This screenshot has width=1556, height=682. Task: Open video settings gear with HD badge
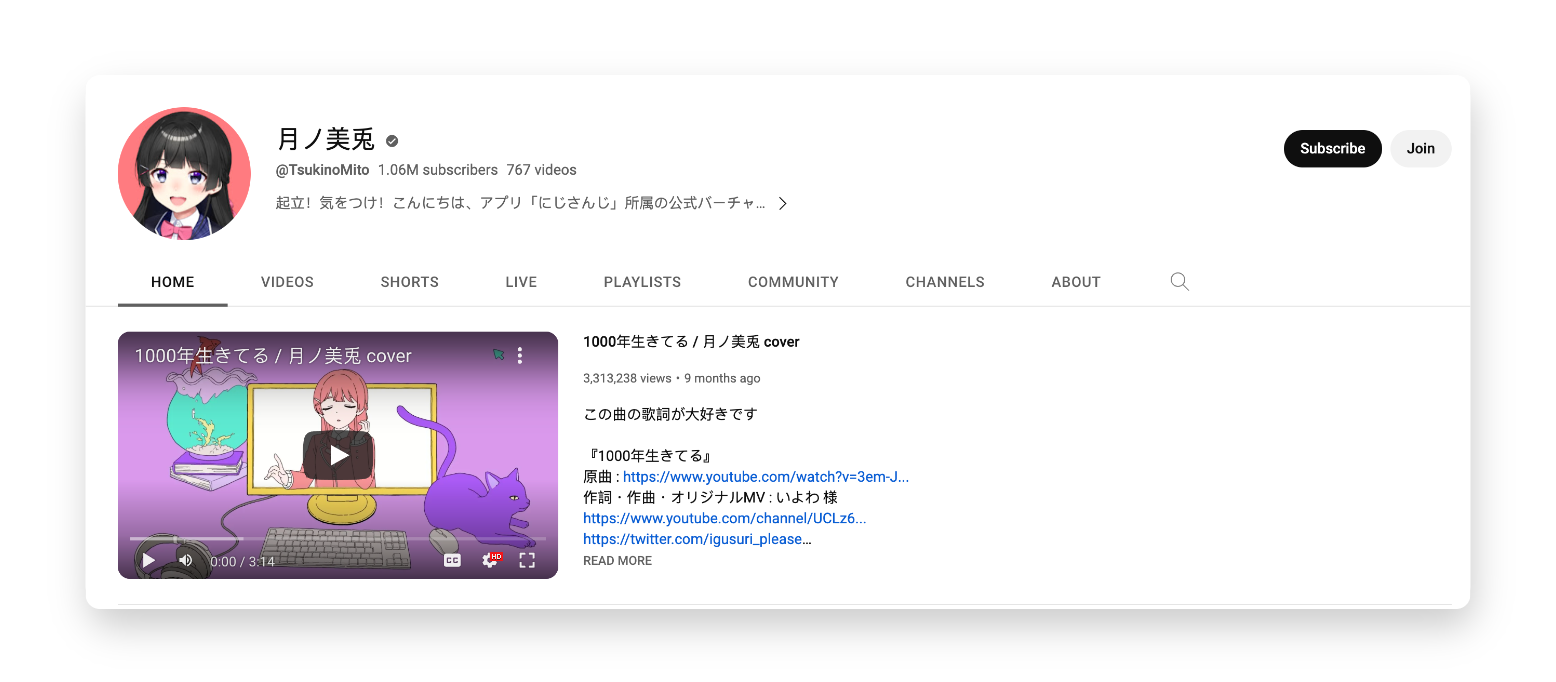coord(490,560)
